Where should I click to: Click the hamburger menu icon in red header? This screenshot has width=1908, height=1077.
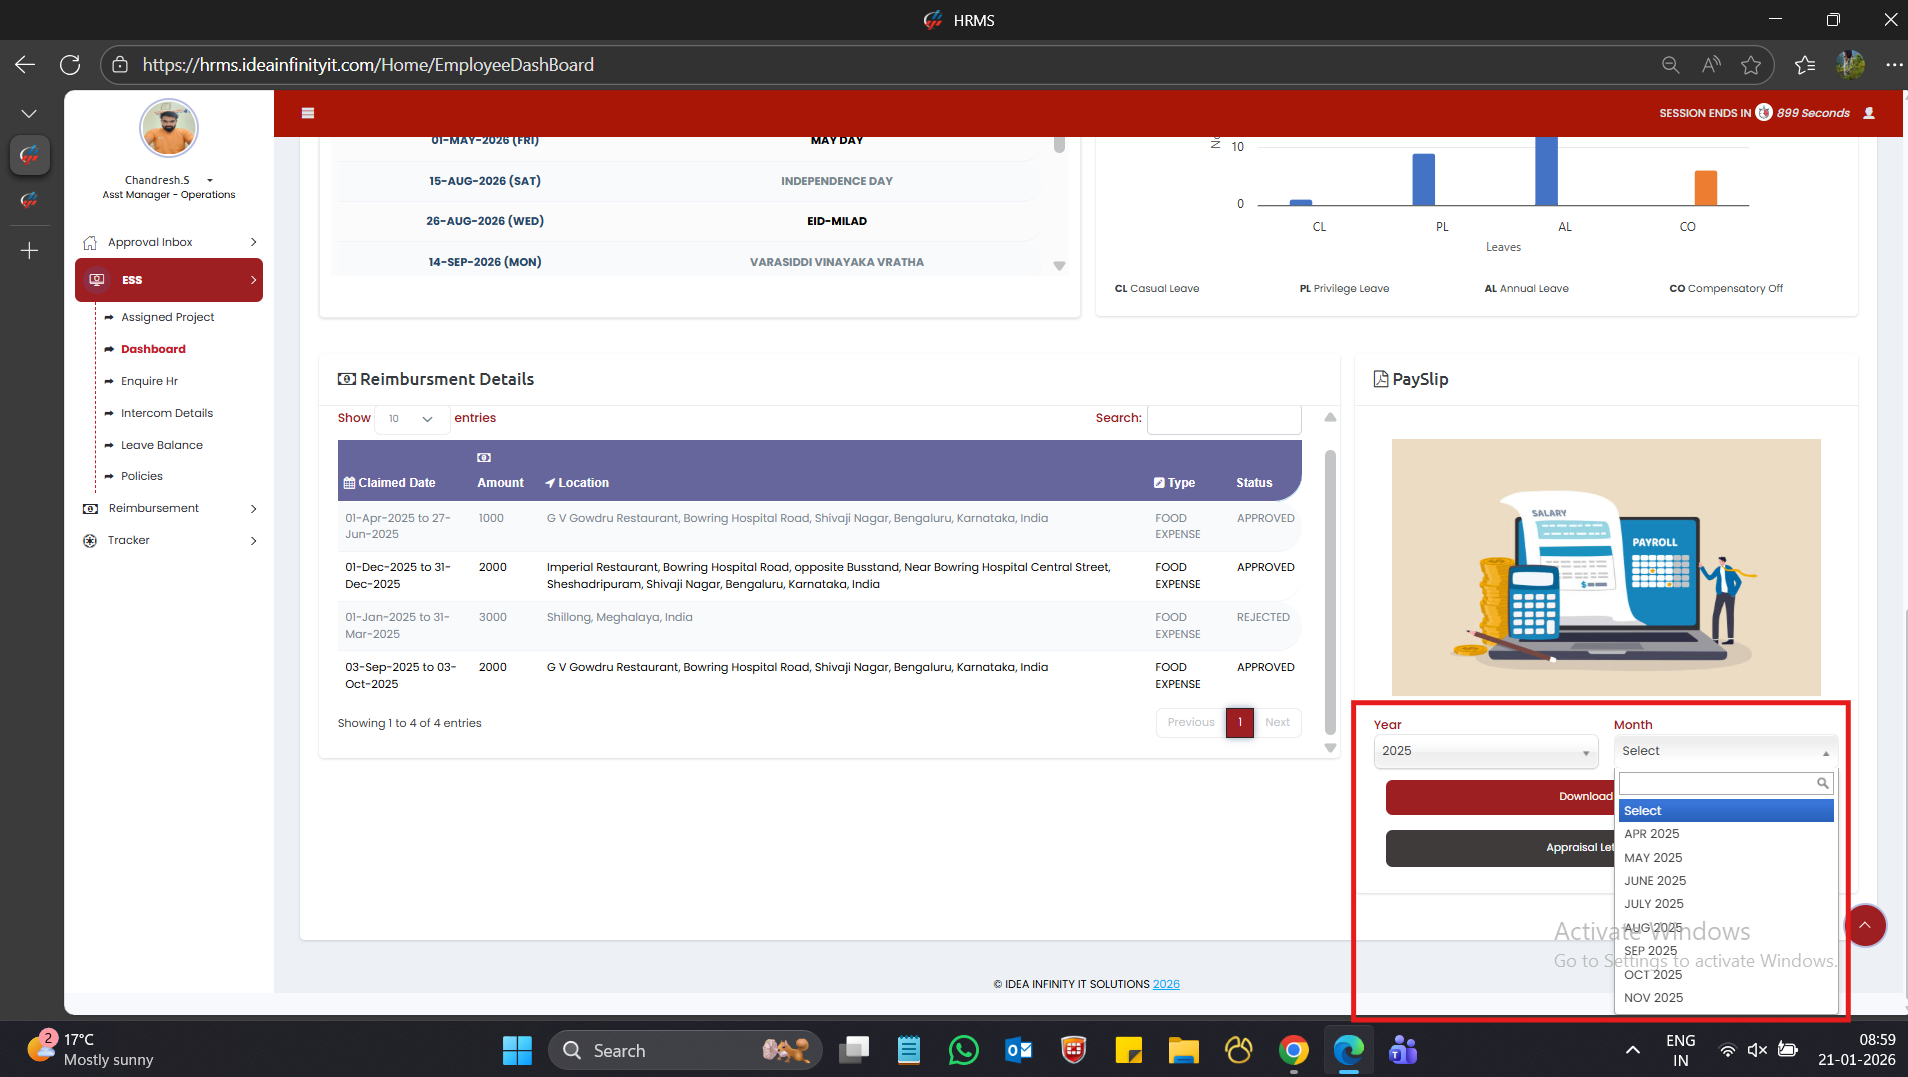308,113
